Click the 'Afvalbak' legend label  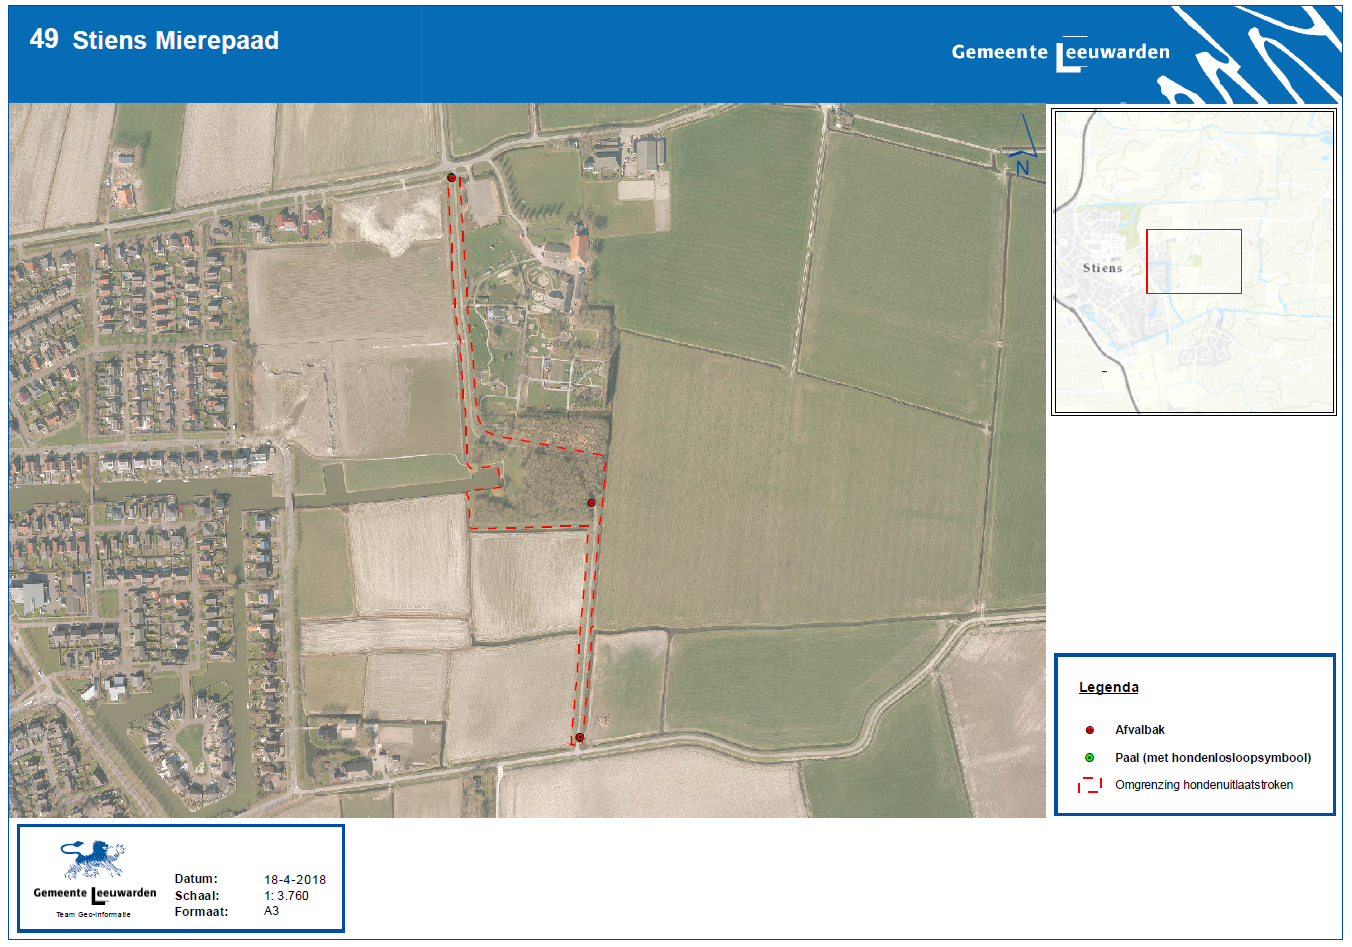(x=1140, y=730)
